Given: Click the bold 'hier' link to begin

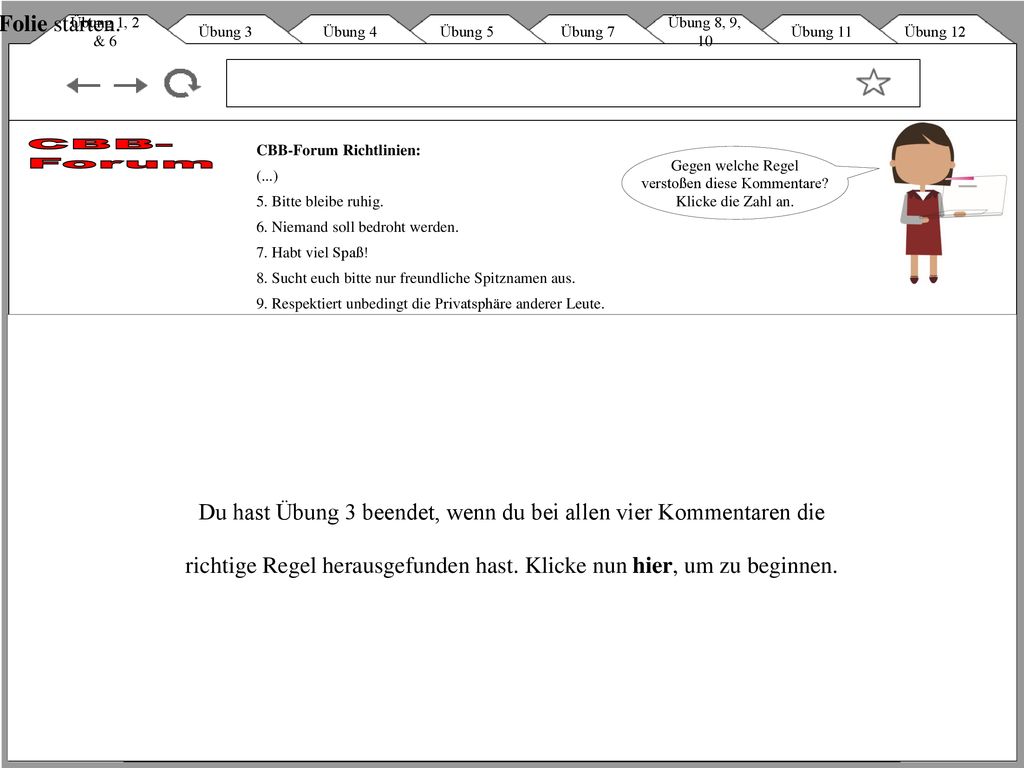Looking at the screenshot, I should [652, 566].
